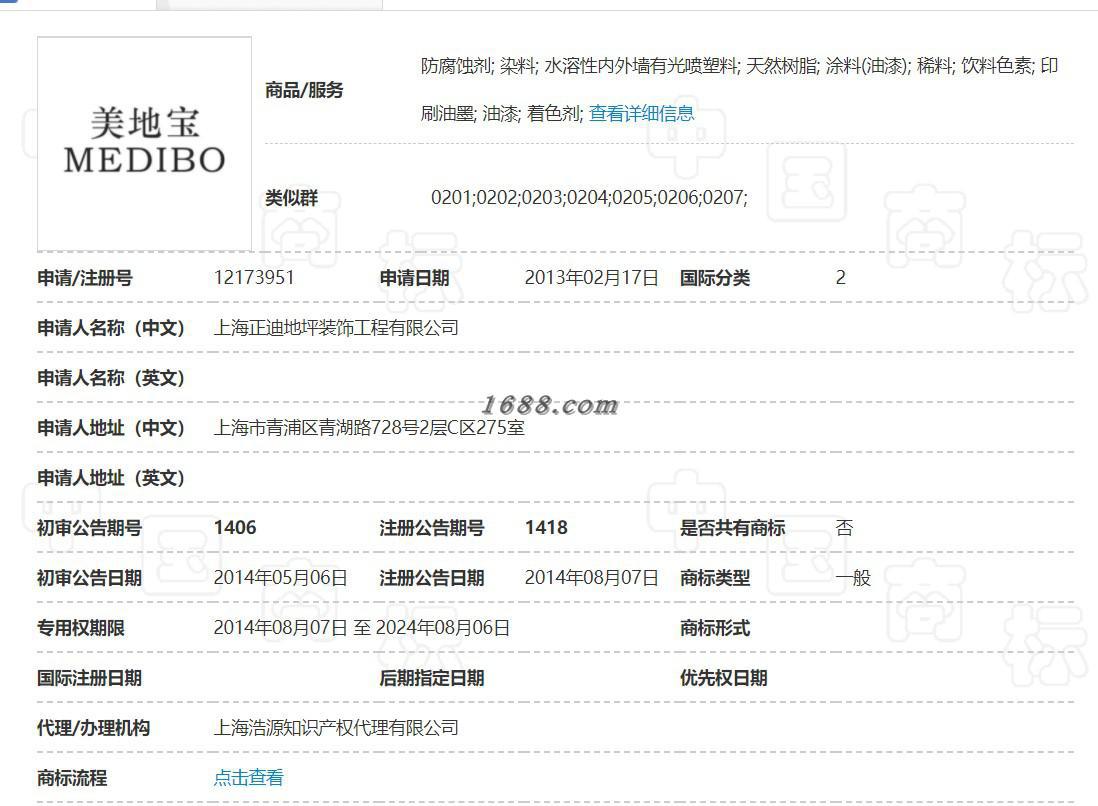Viewport: 1098px width, 806px height.
Task: Click the 初审公告期号 label
Action: click(90, 527)
